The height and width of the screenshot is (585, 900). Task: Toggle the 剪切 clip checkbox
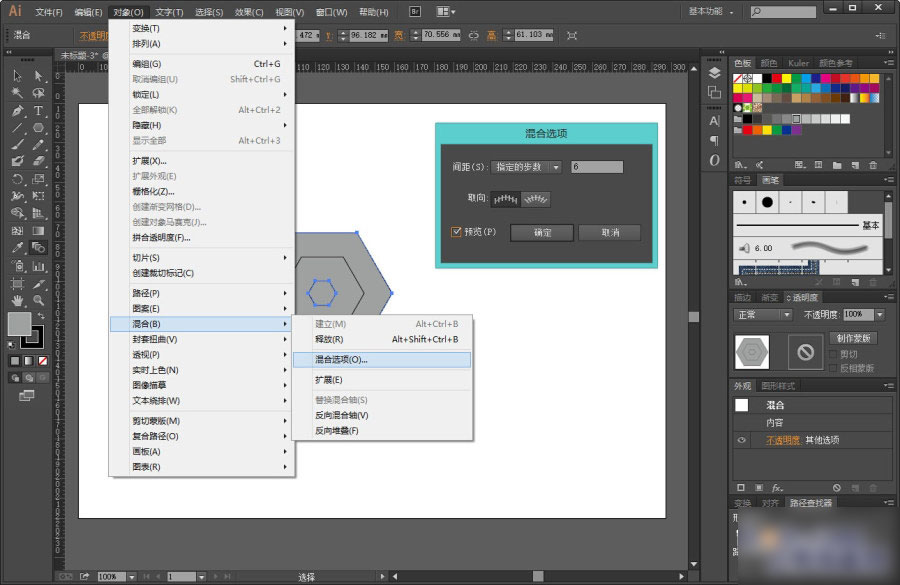tap(833, 354)
